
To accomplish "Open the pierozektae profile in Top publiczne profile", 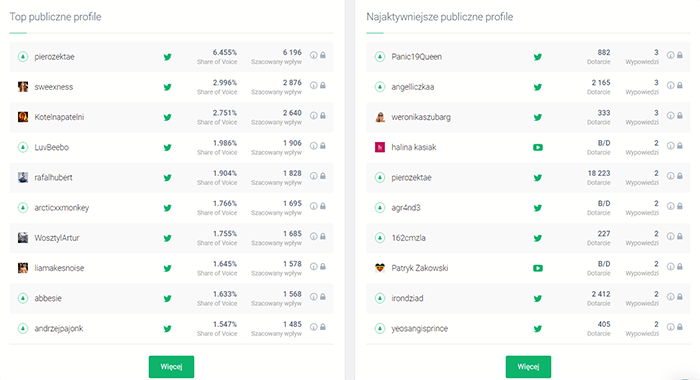I will pos(54,57).
